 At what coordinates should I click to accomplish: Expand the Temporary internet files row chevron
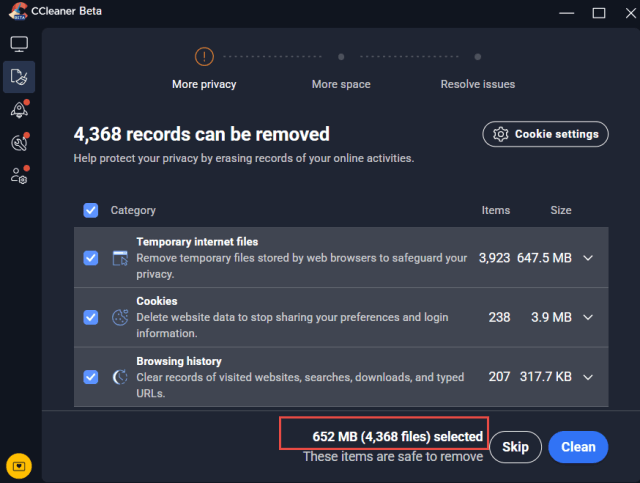tap(588, 258)
